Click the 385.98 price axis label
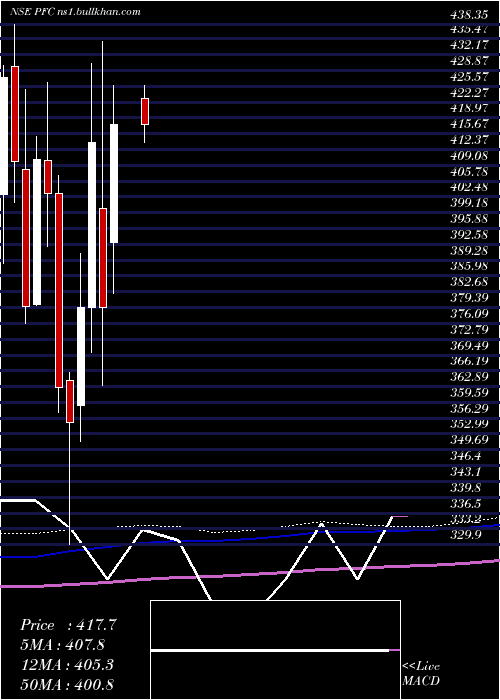 [471, 267]
